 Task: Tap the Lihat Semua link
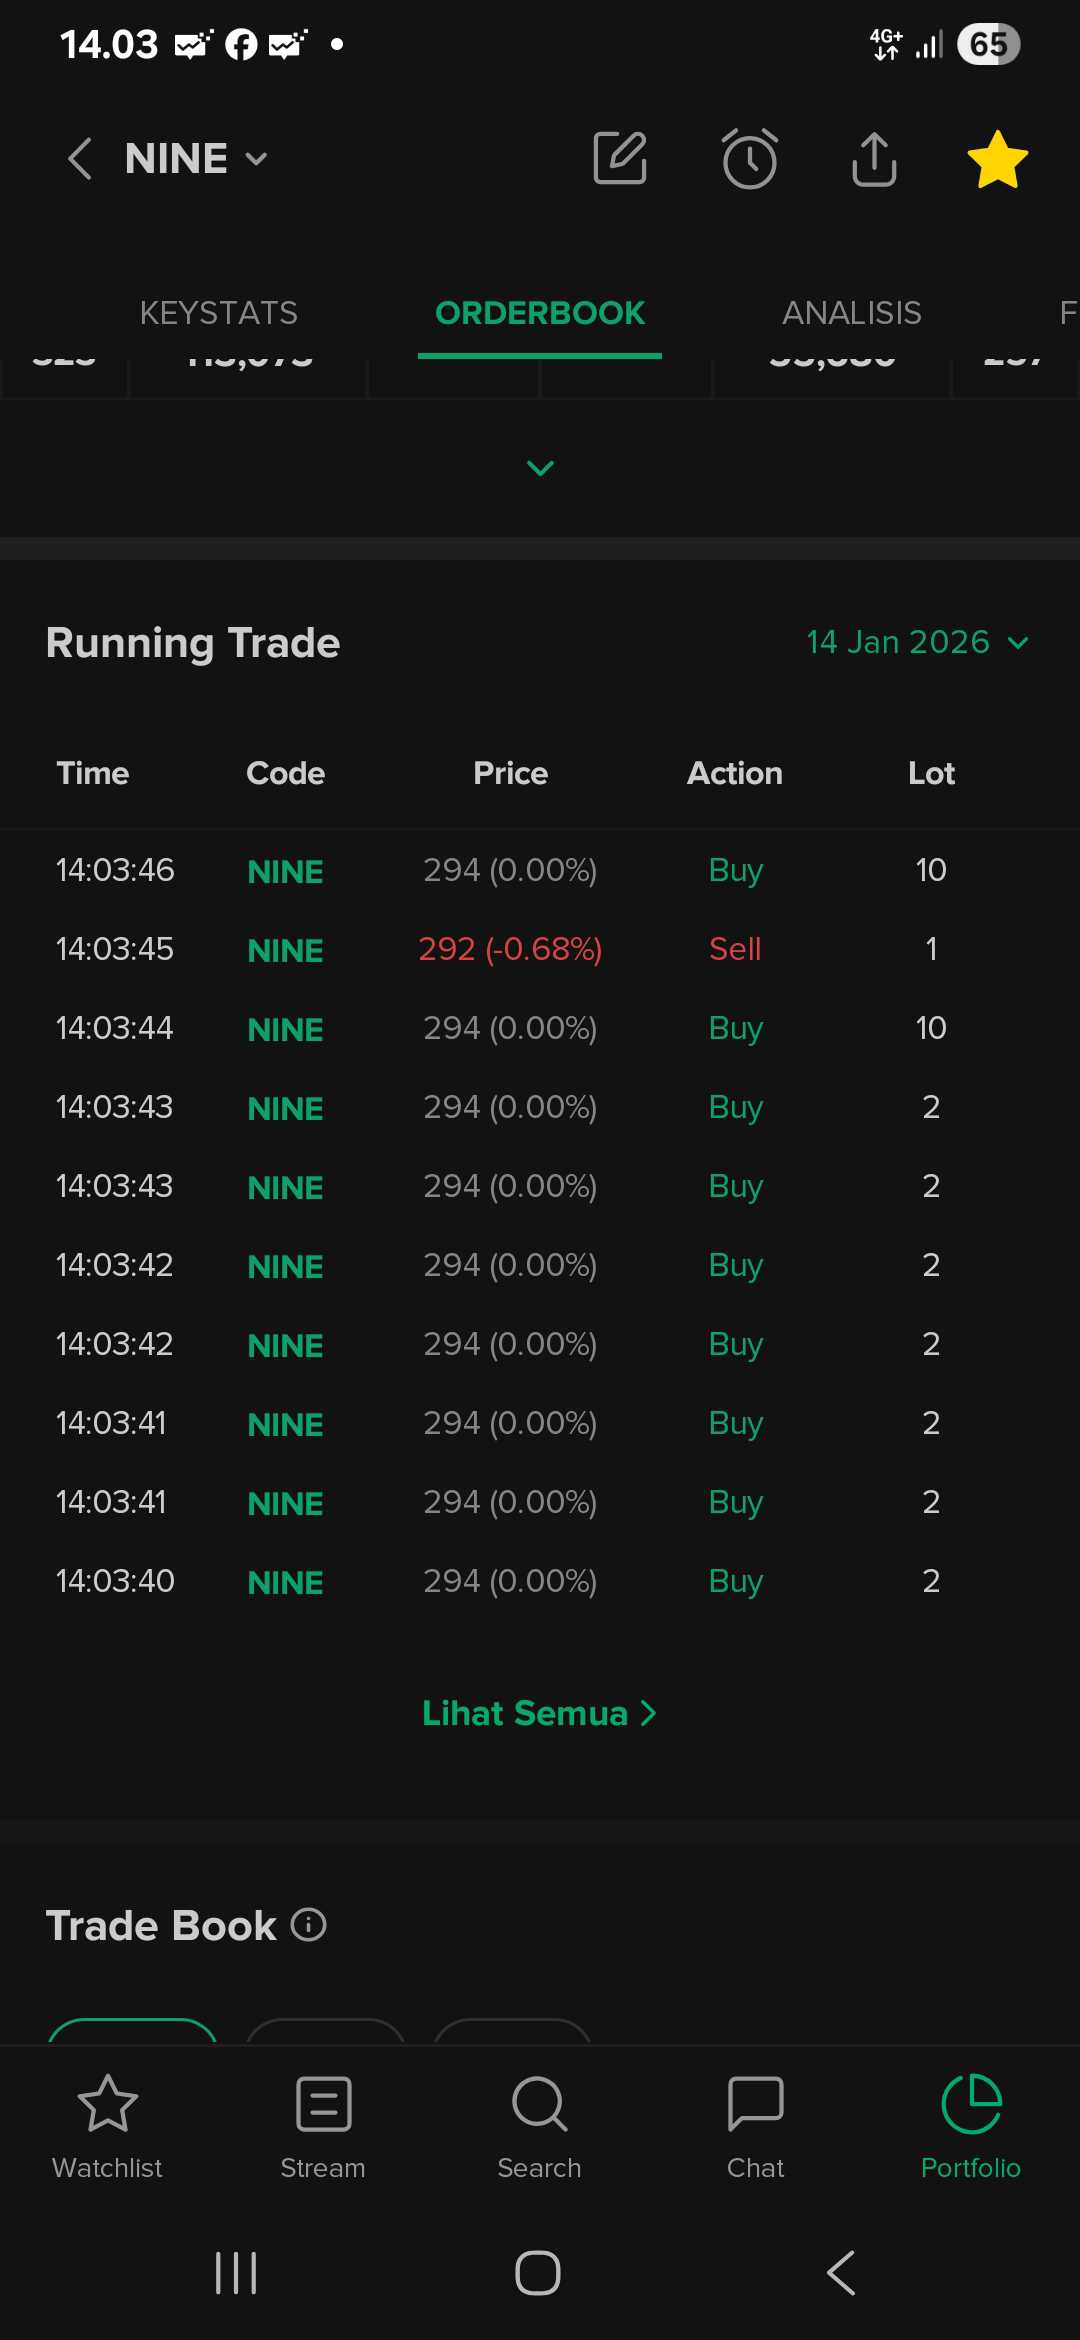[539, 1713]
